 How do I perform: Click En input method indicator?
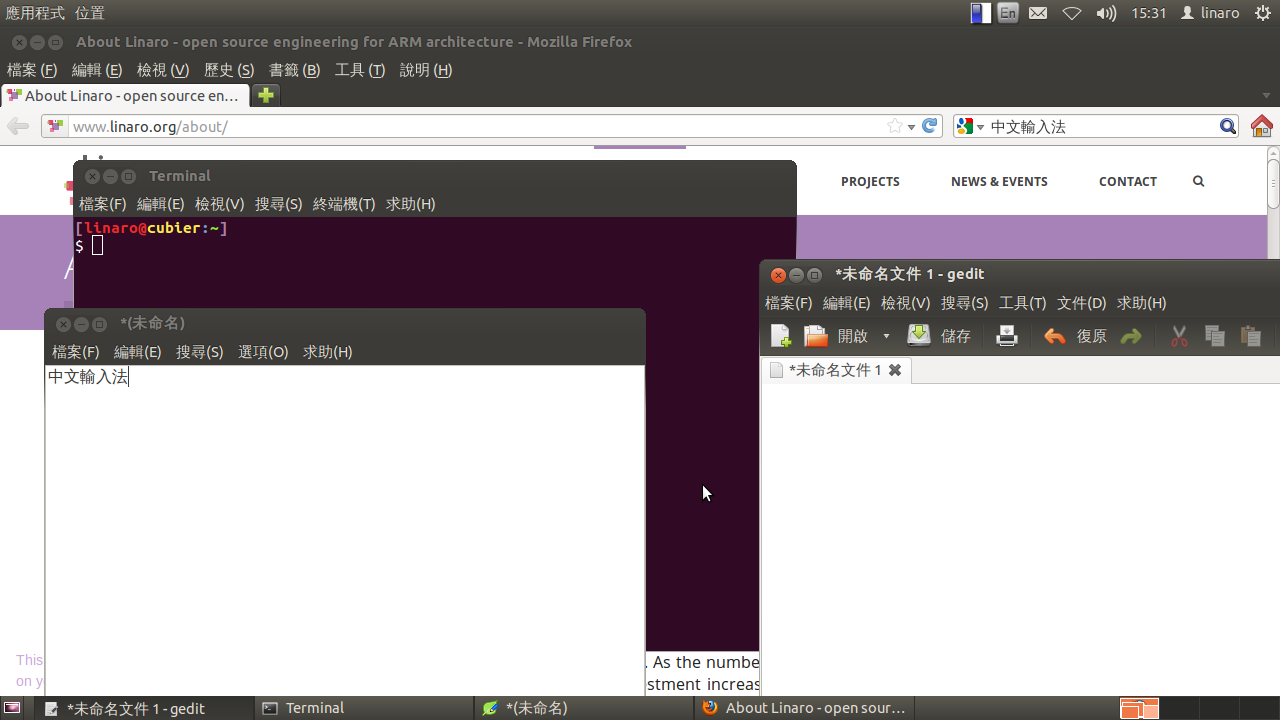coord(1008,13)
